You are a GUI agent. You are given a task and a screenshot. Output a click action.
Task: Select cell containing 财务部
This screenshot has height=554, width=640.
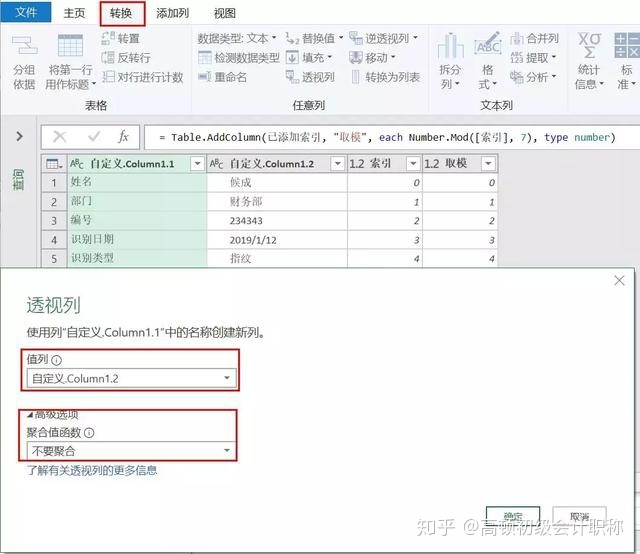(x=277, y=202)
